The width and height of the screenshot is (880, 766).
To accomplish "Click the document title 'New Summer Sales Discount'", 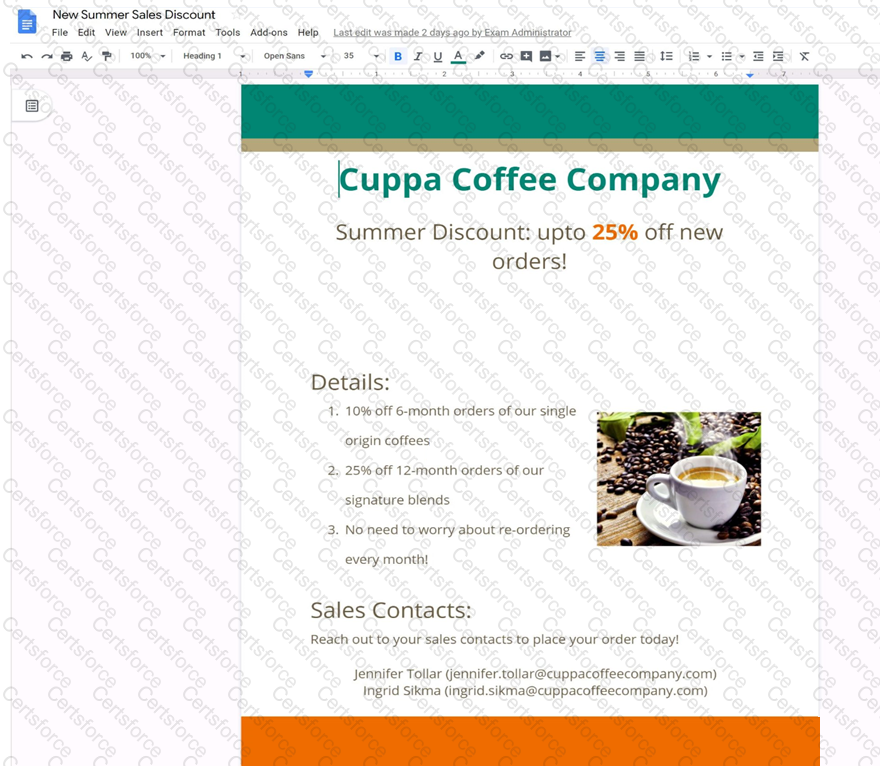I will click(134, 14).
